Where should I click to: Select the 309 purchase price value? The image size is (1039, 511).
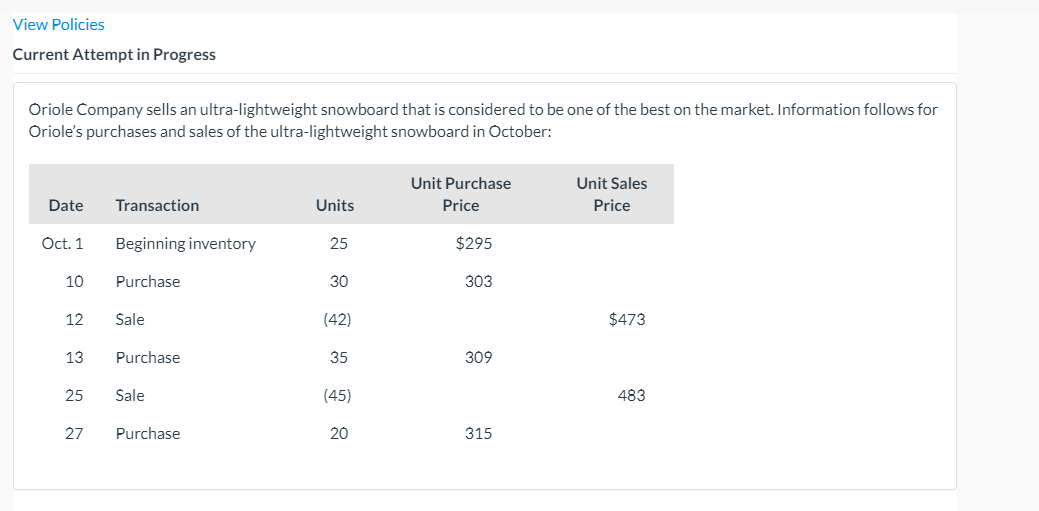[x=478, y=357]
